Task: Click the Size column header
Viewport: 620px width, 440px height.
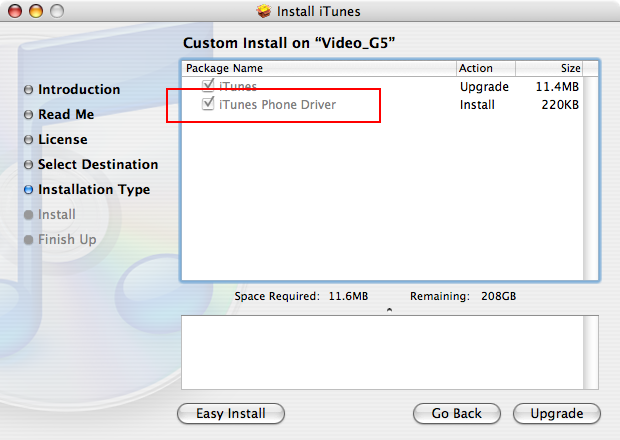Action: (549, 68)
